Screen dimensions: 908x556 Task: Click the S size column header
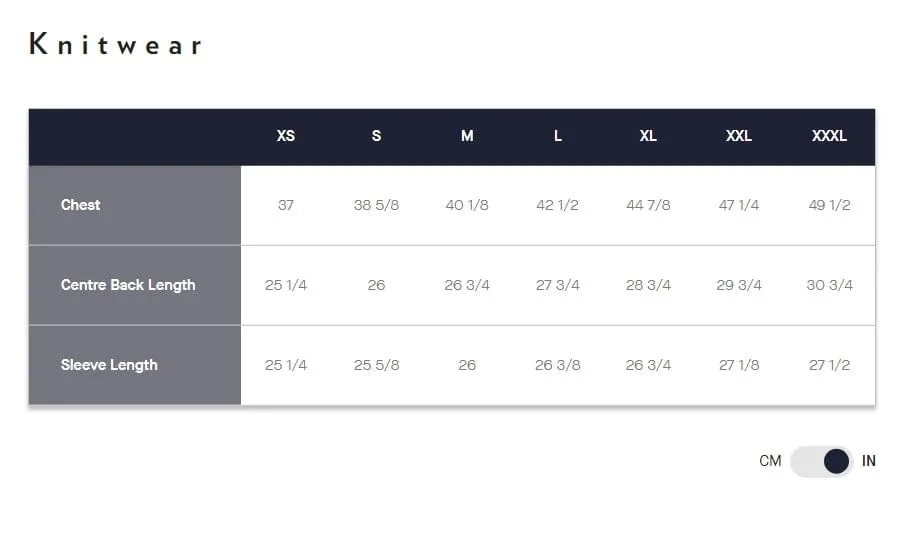tap(376, 136)
